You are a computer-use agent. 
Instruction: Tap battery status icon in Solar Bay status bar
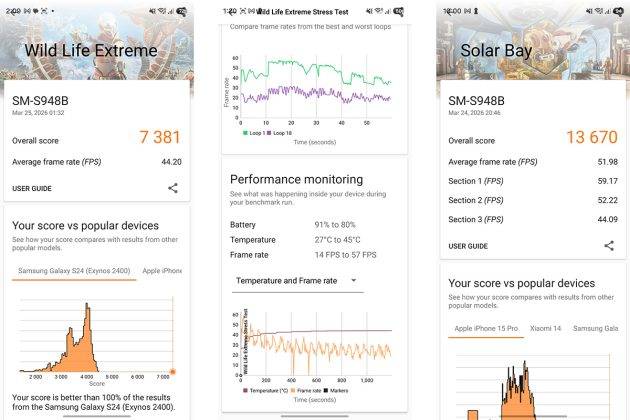618,12
